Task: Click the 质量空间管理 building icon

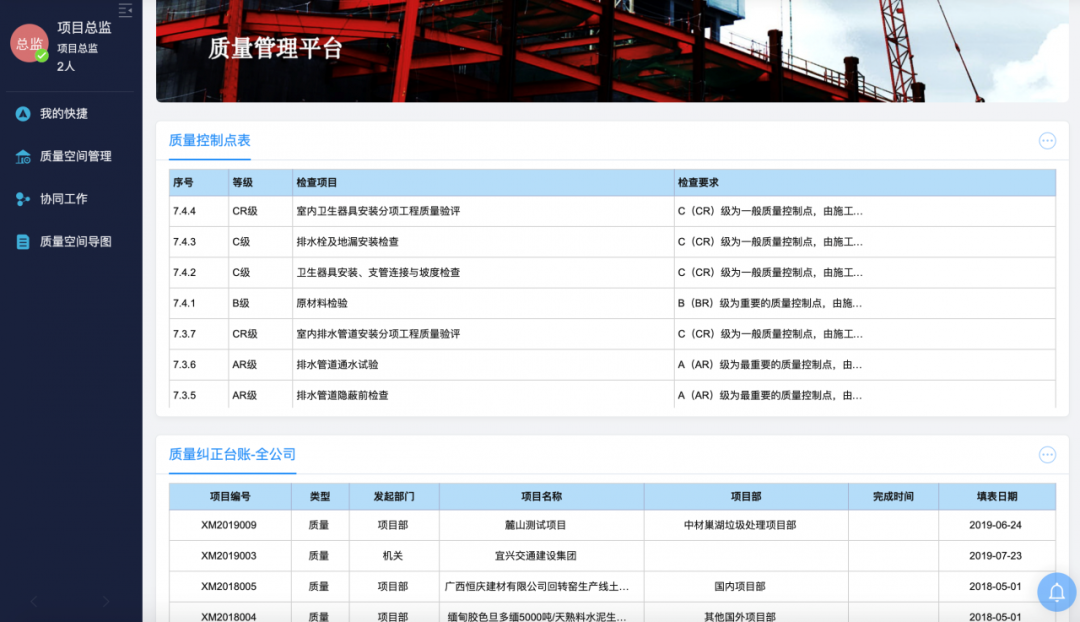Action: 23,156
